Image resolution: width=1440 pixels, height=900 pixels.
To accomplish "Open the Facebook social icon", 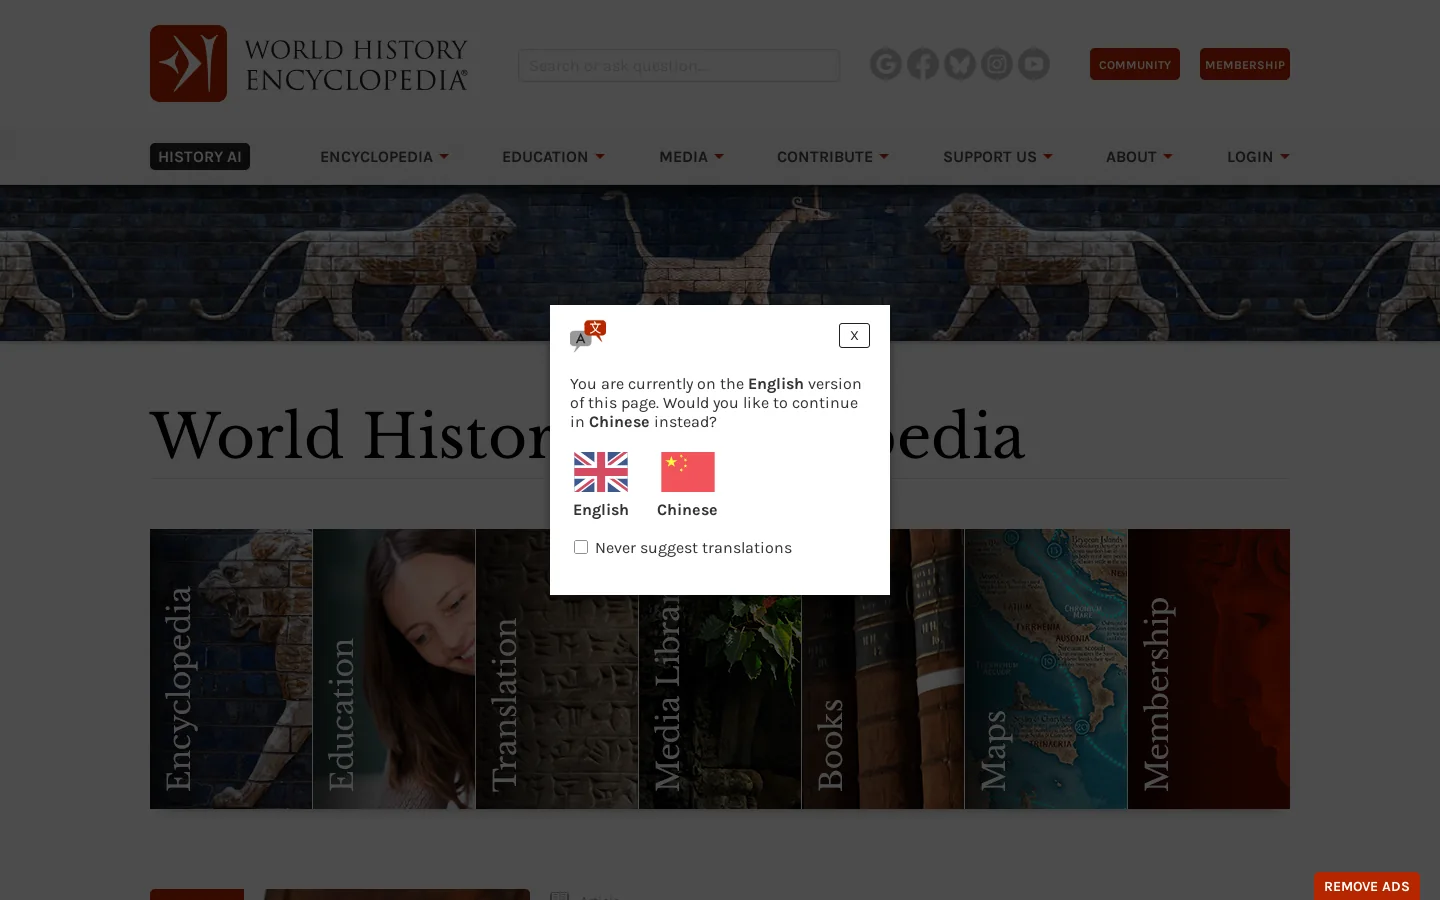I will [x=923, y=64].
